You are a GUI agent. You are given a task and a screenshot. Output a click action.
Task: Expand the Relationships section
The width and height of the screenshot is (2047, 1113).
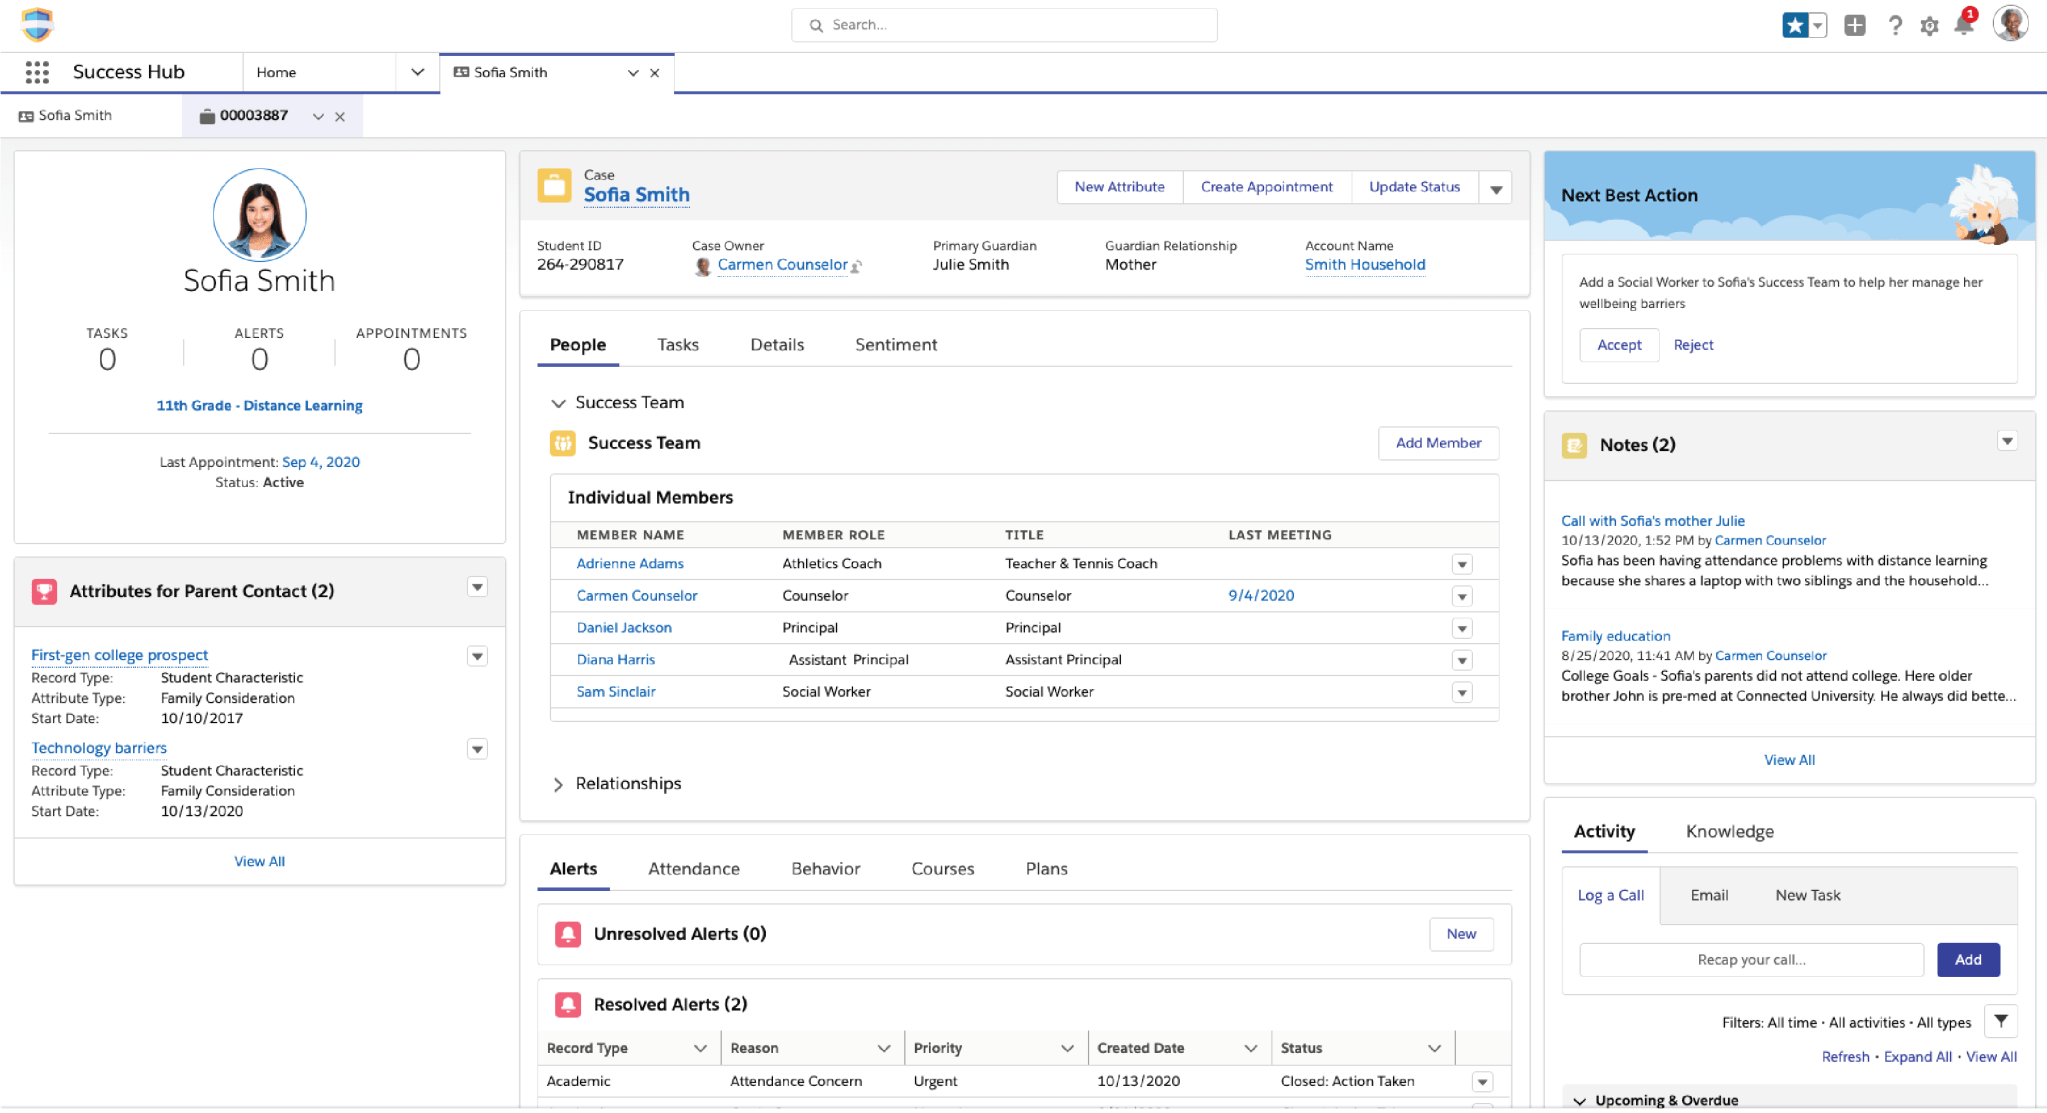point(558,785)
